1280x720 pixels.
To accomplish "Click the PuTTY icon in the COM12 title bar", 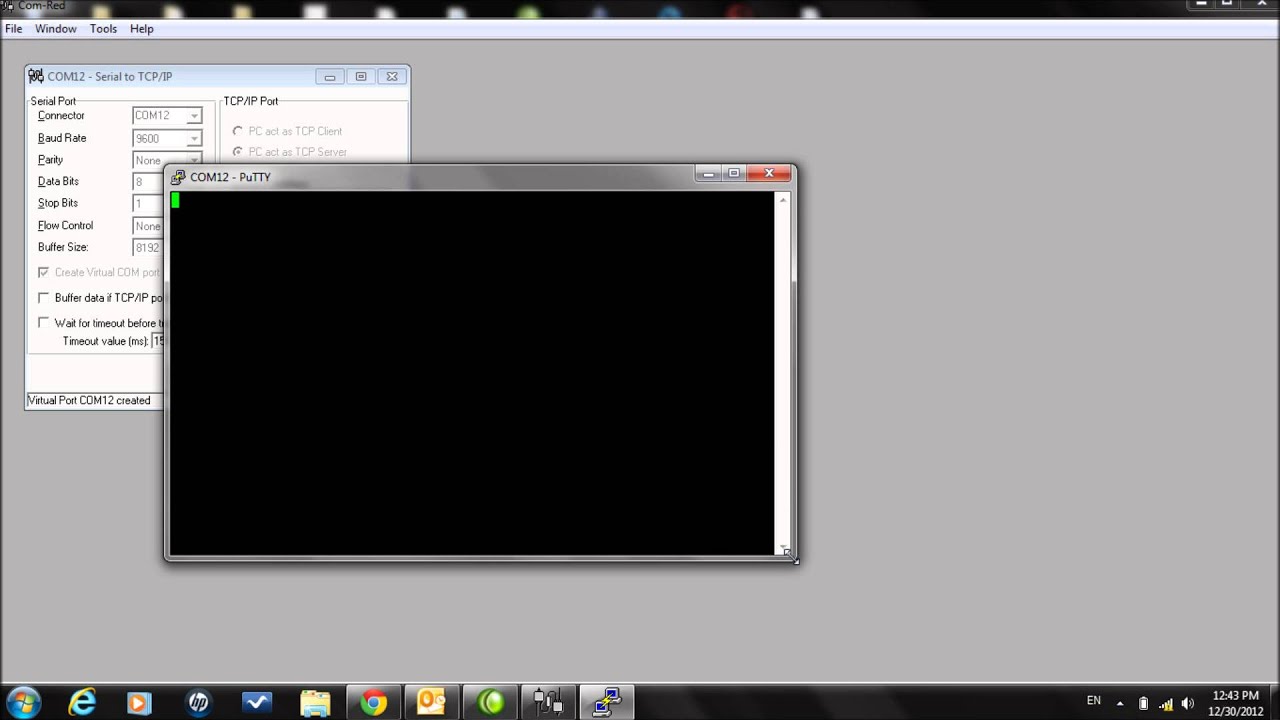I will [x=178, y=177].
